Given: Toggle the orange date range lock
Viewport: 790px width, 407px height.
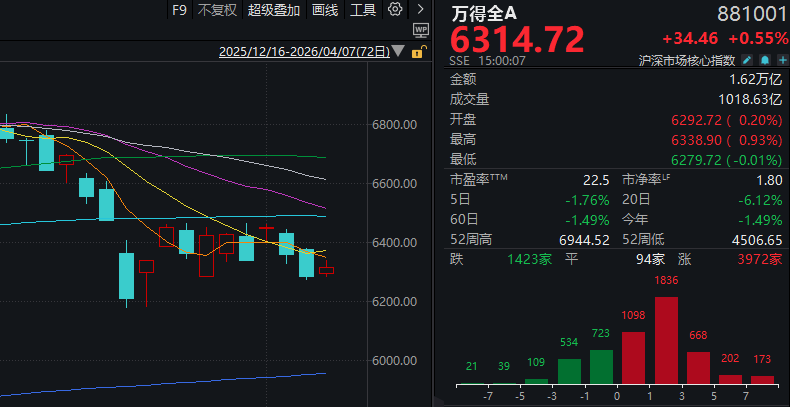Looking at the screenshot, I should pyautogui.click(x=417, y=51).
